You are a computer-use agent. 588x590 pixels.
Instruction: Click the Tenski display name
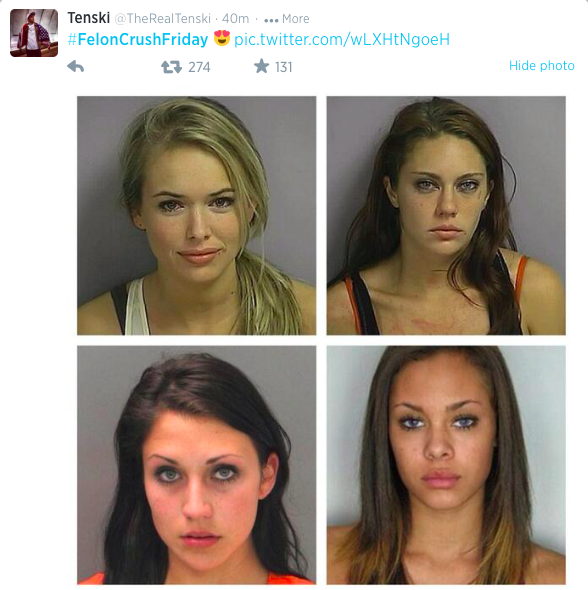[89, 18]
